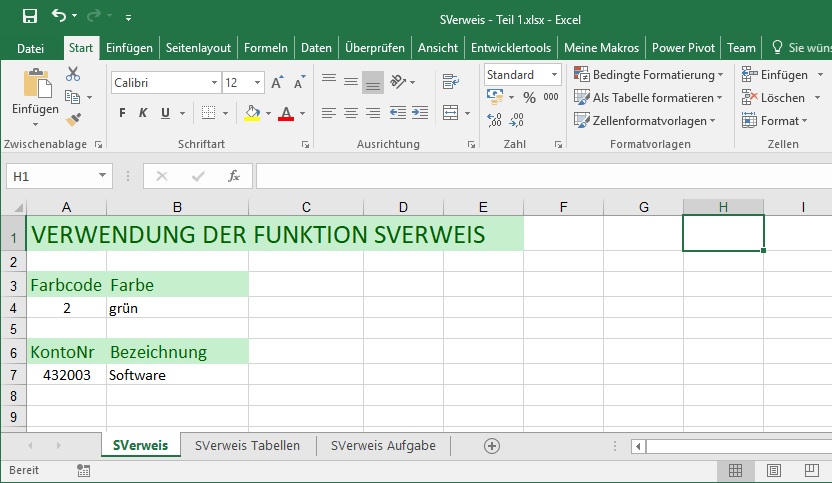Click the Cut scissors icon
This screenshot has width=832, height=483.
(x=72, y=74)
